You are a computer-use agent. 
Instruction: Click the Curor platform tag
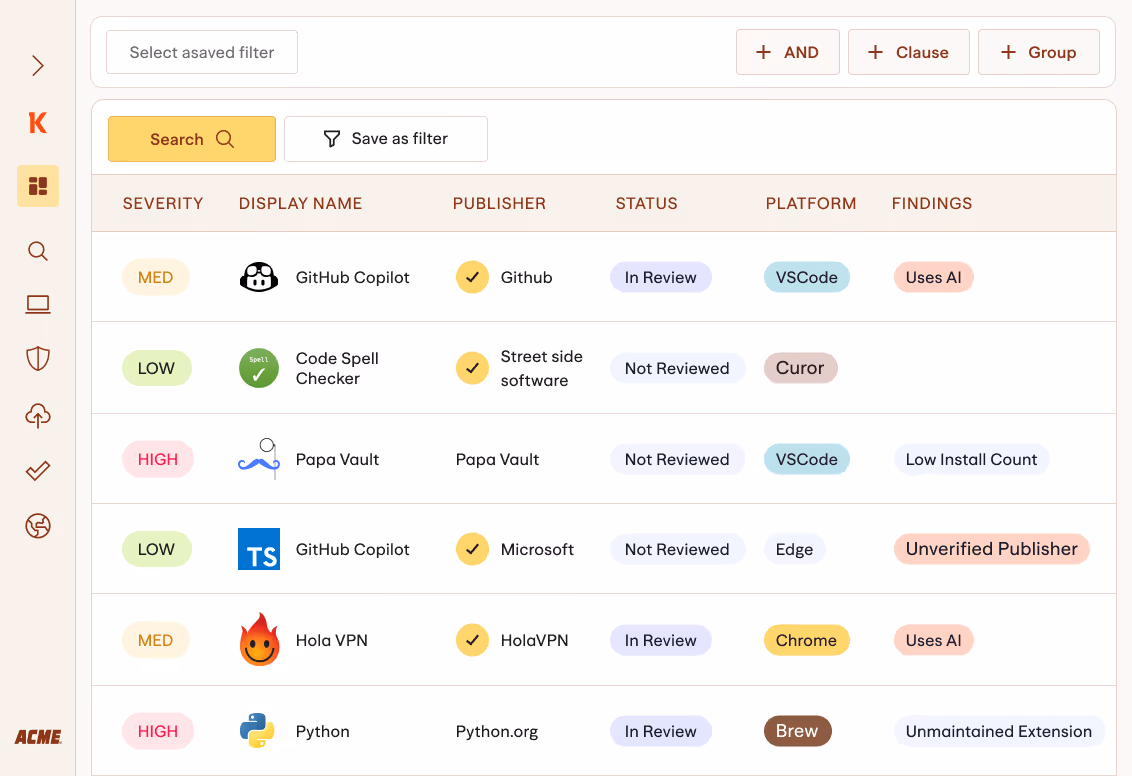[x=800, y=368]
